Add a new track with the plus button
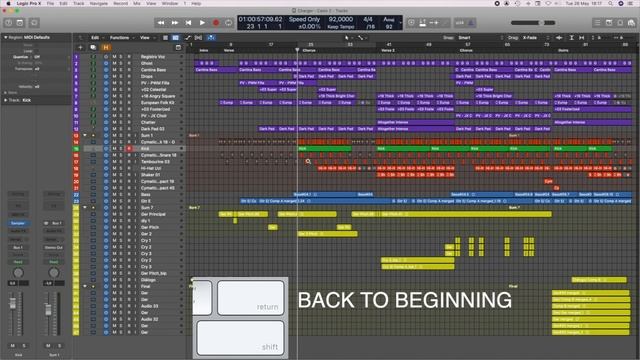 coord(80,47)
